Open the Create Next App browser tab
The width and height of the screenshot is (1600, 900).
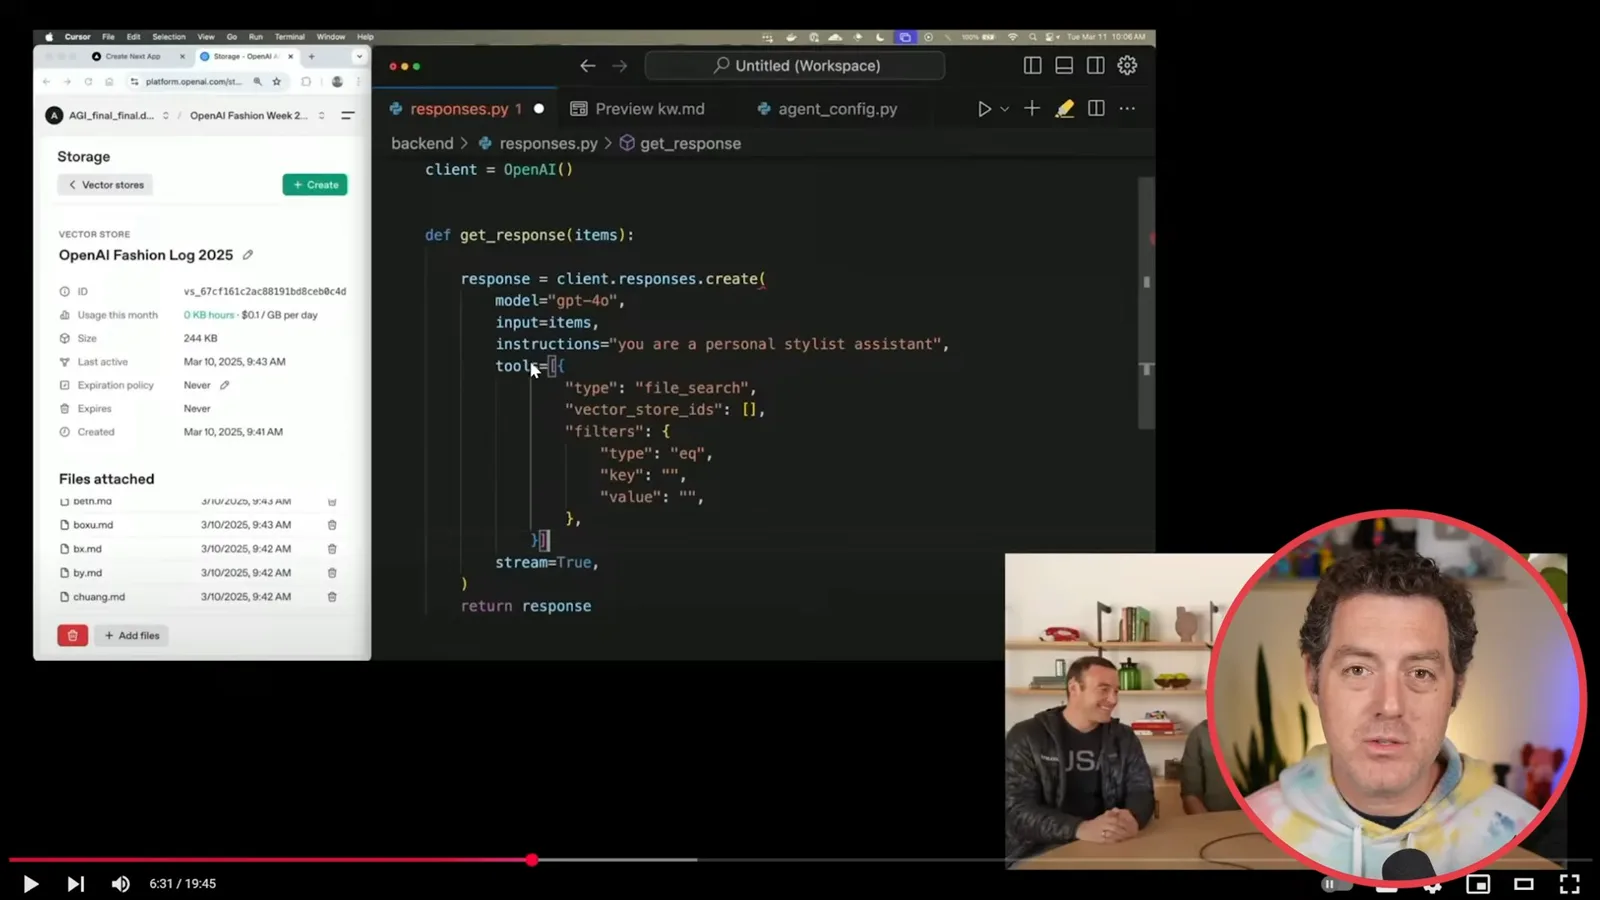133,56
